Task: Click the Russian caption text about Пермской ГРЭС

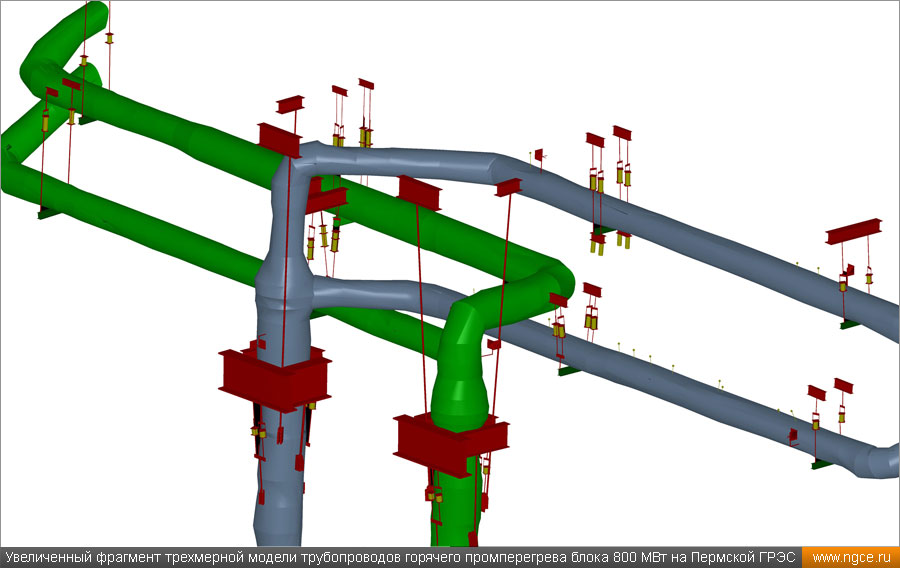Action: pos(400,558)
